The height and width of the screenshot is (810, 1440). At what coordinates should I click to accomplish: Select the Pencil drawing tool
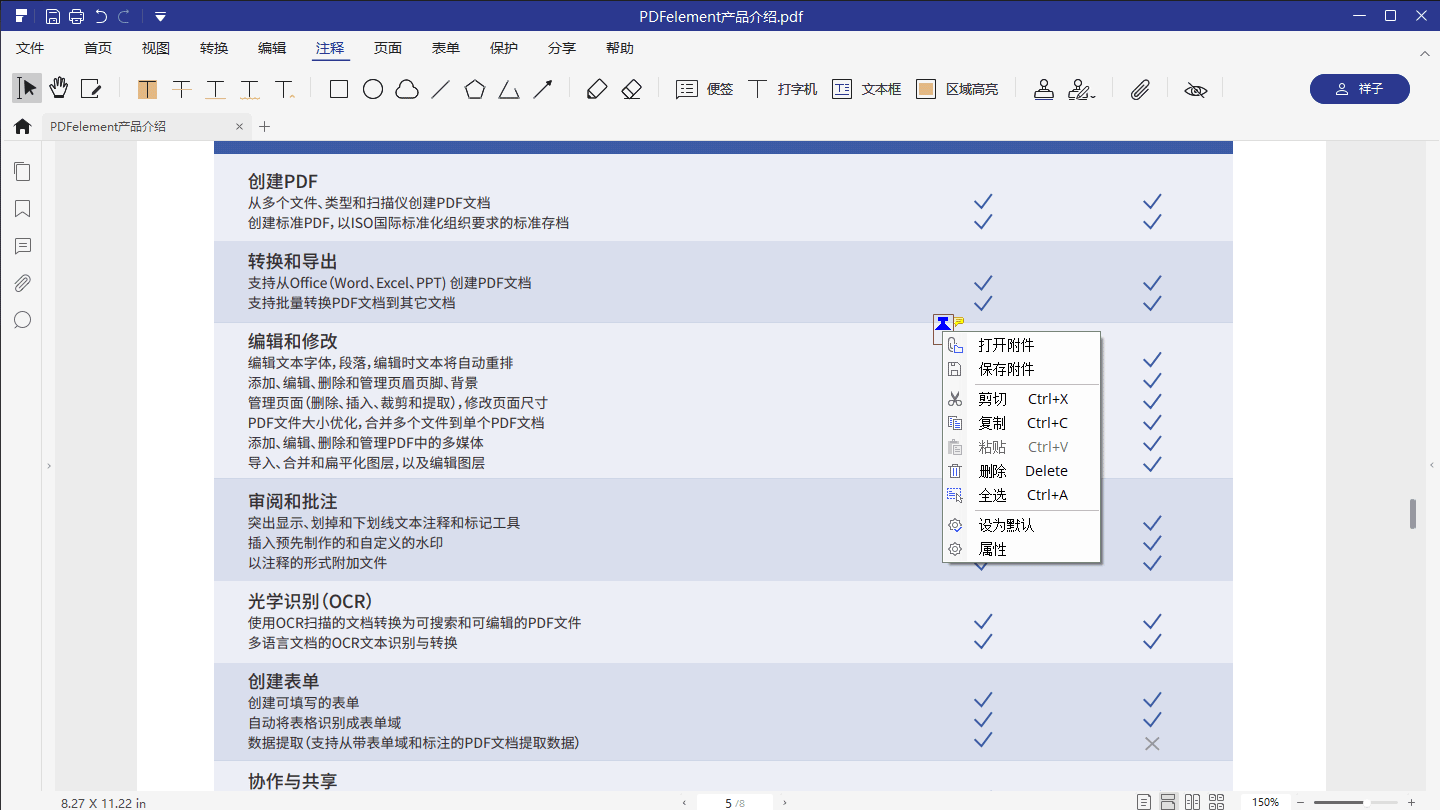596,89
